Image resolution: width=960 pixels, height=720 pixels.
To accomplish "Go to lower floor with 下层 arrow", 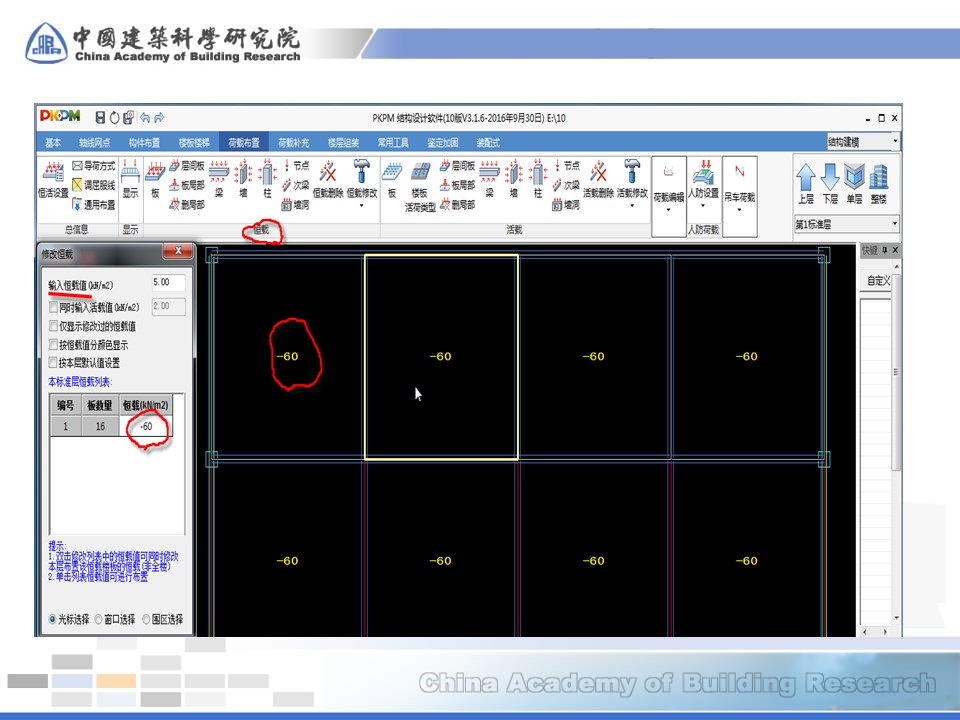I will click(830, 183).
